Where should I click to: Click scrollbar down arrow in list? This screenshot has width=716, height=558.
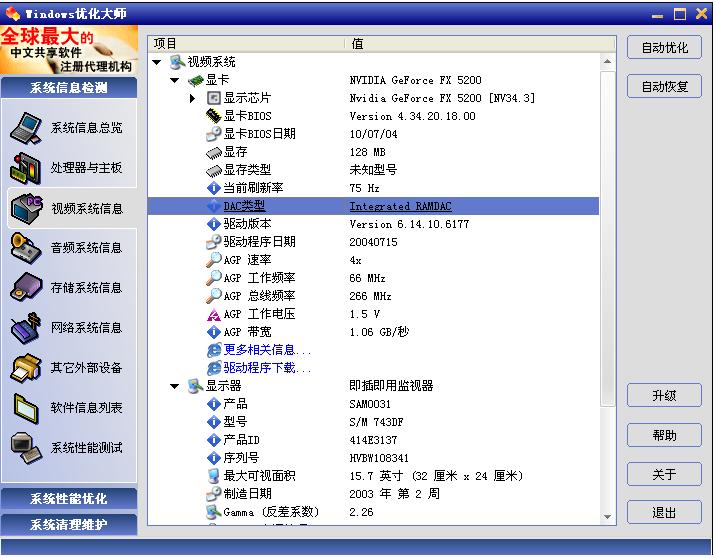pos(607,516)
